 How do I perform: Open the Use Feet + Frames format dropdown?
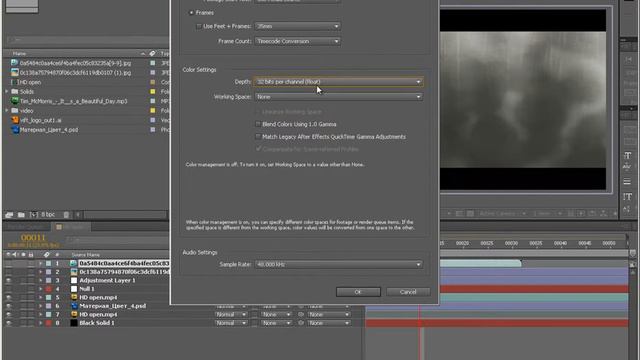click(297, 26)
